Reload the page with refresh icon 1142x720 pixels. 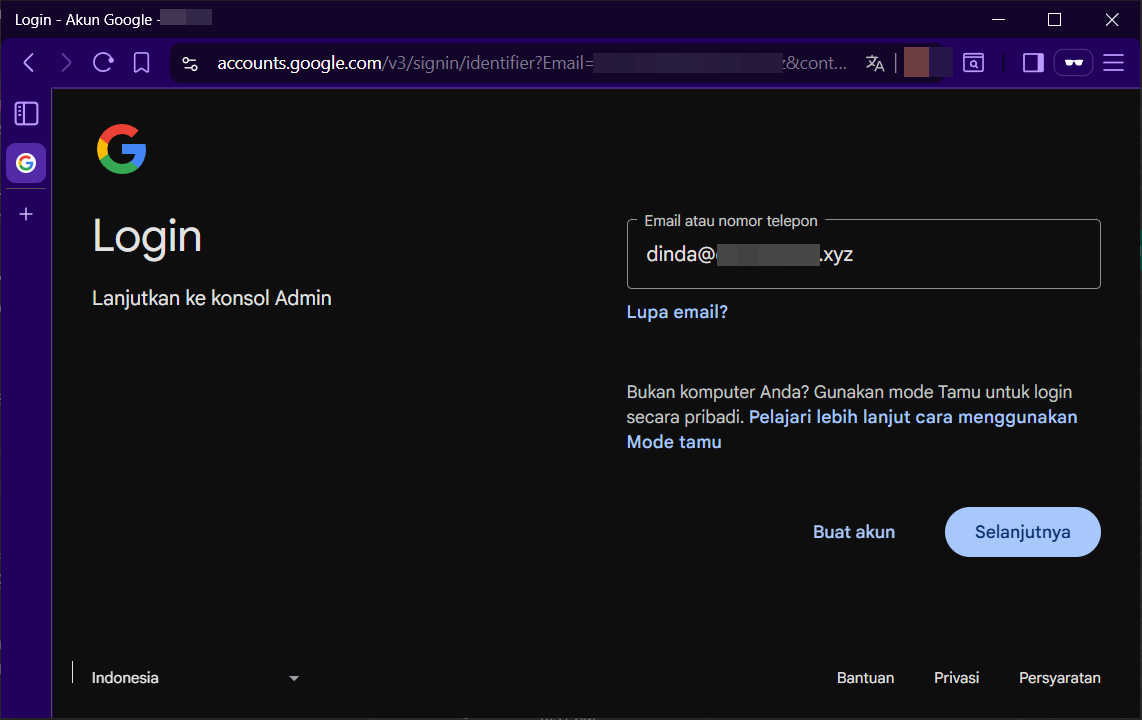(x=103, y=63)
